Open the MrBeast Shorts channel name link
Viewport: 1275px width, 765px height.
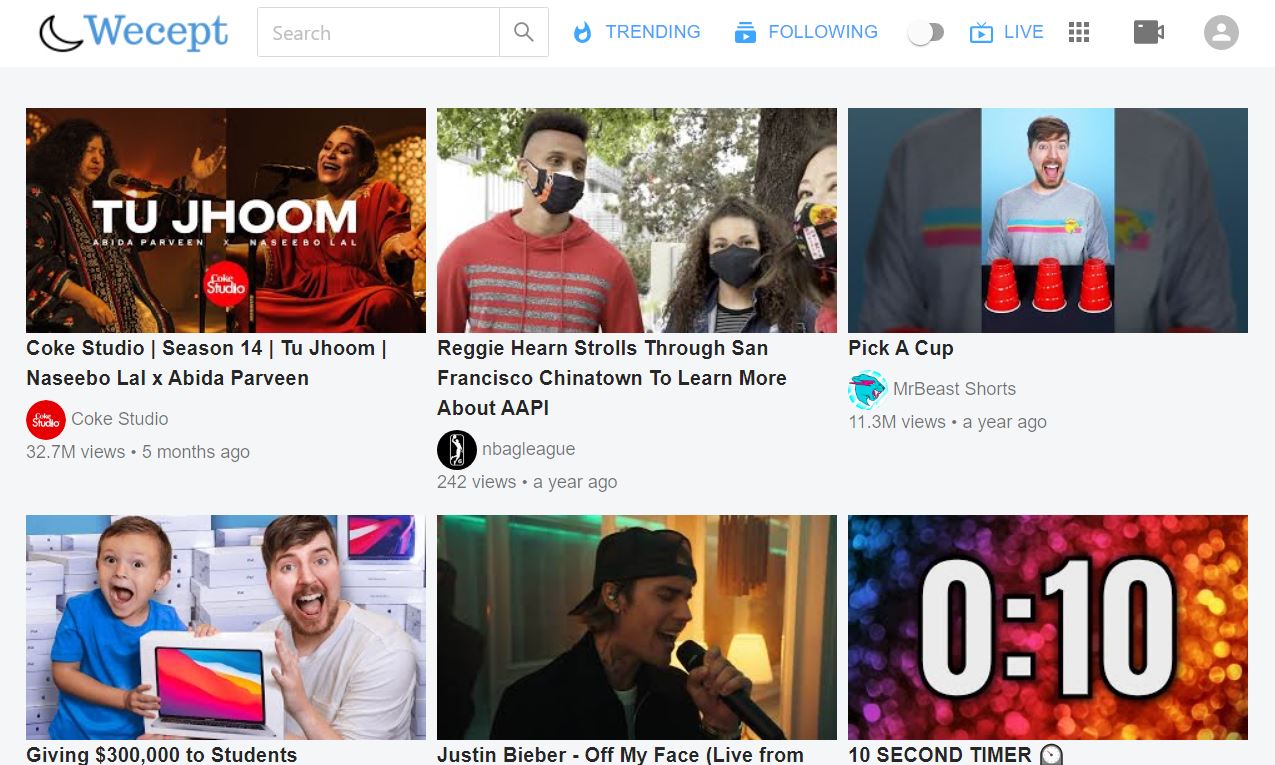[954, 389]
